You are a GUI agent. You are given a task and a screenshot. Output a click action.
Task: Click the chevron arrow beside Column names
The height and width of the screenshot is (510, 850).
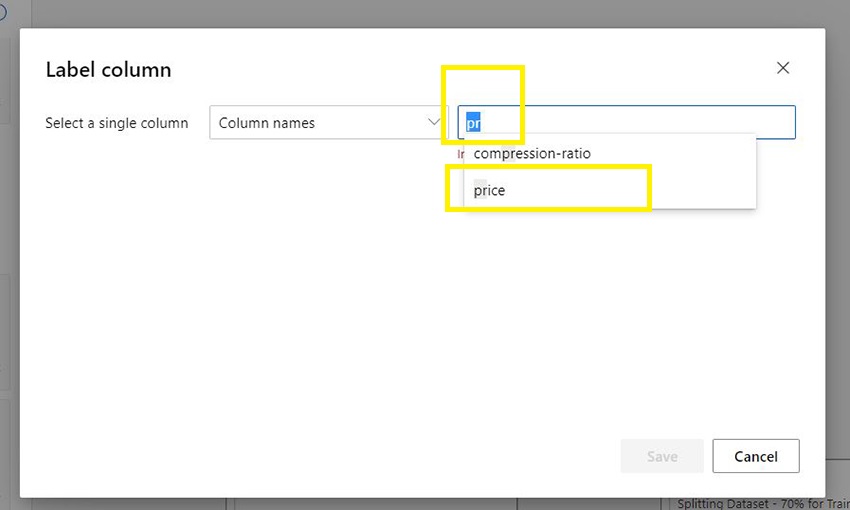coord(435,122)
